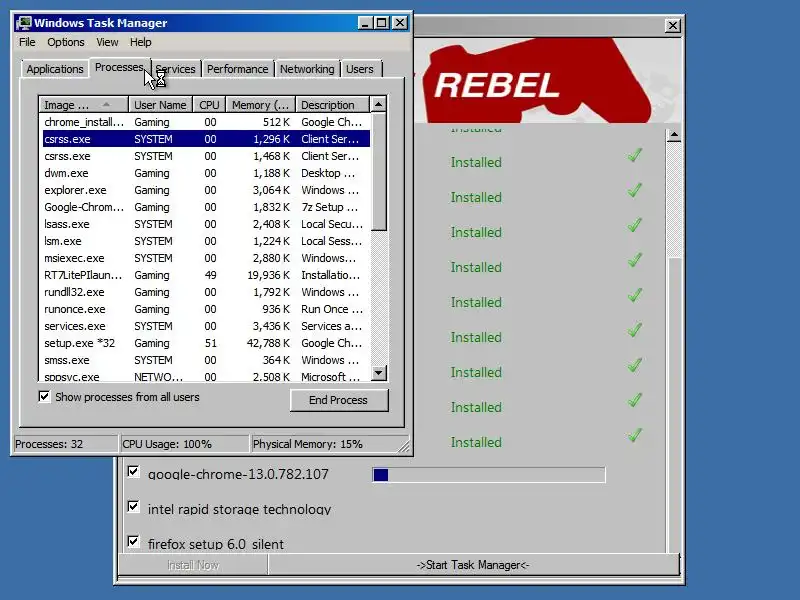Click the 42,788 K memory value

[268, 343]
